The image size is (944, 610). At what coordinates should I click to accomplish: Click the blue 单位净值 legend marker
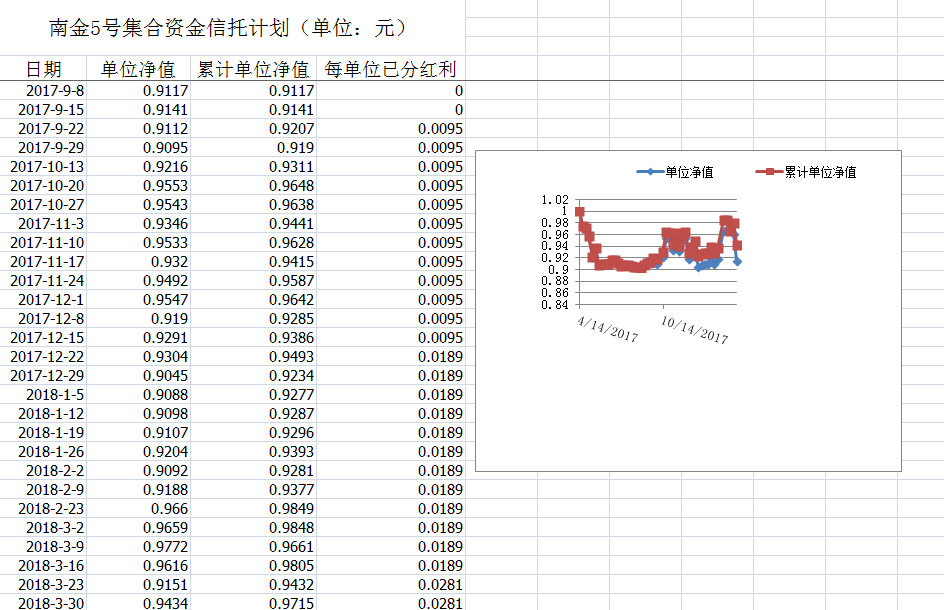point(651,172)
